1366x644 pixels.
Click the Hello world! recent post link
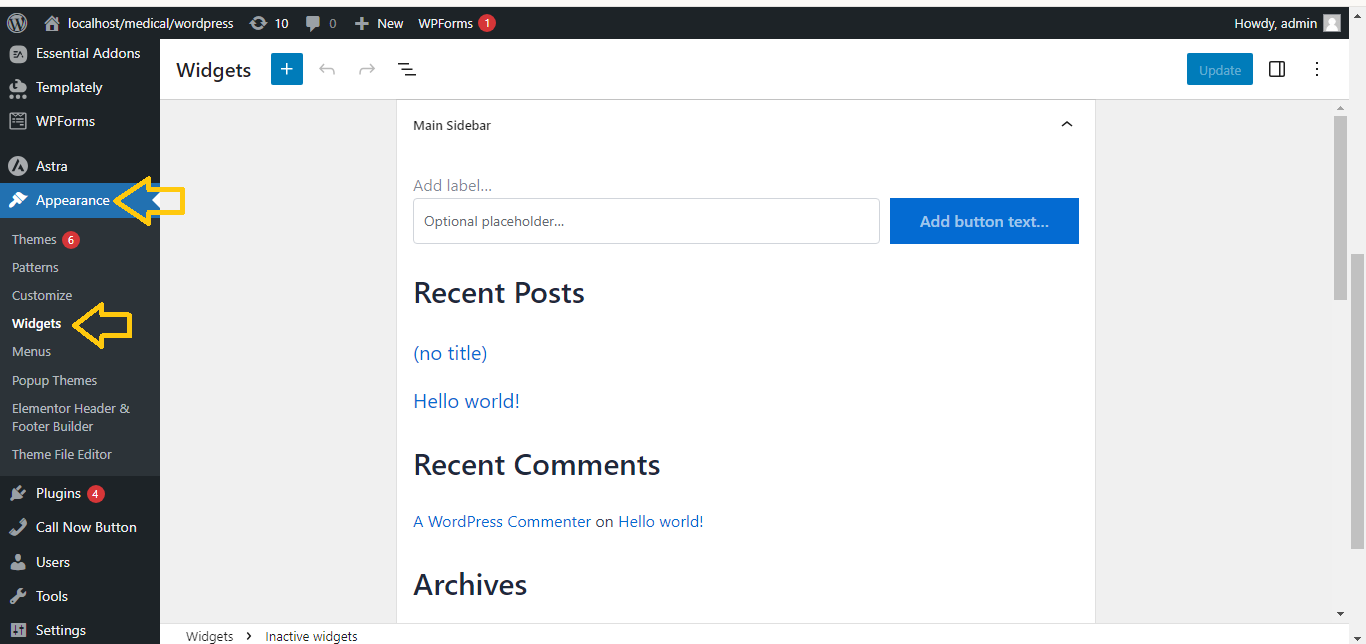(x=466, y=401)
